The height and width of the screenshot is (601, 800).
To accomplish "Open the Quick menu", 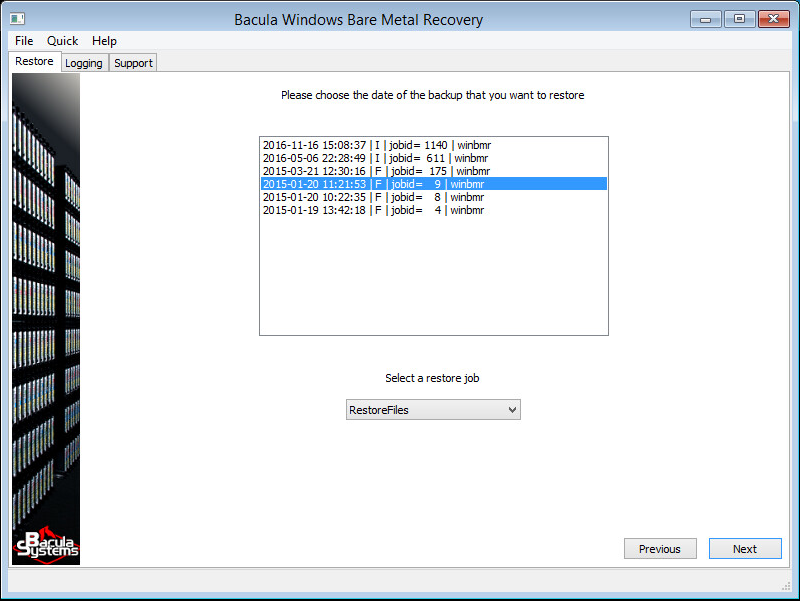I will pos(62,41).
